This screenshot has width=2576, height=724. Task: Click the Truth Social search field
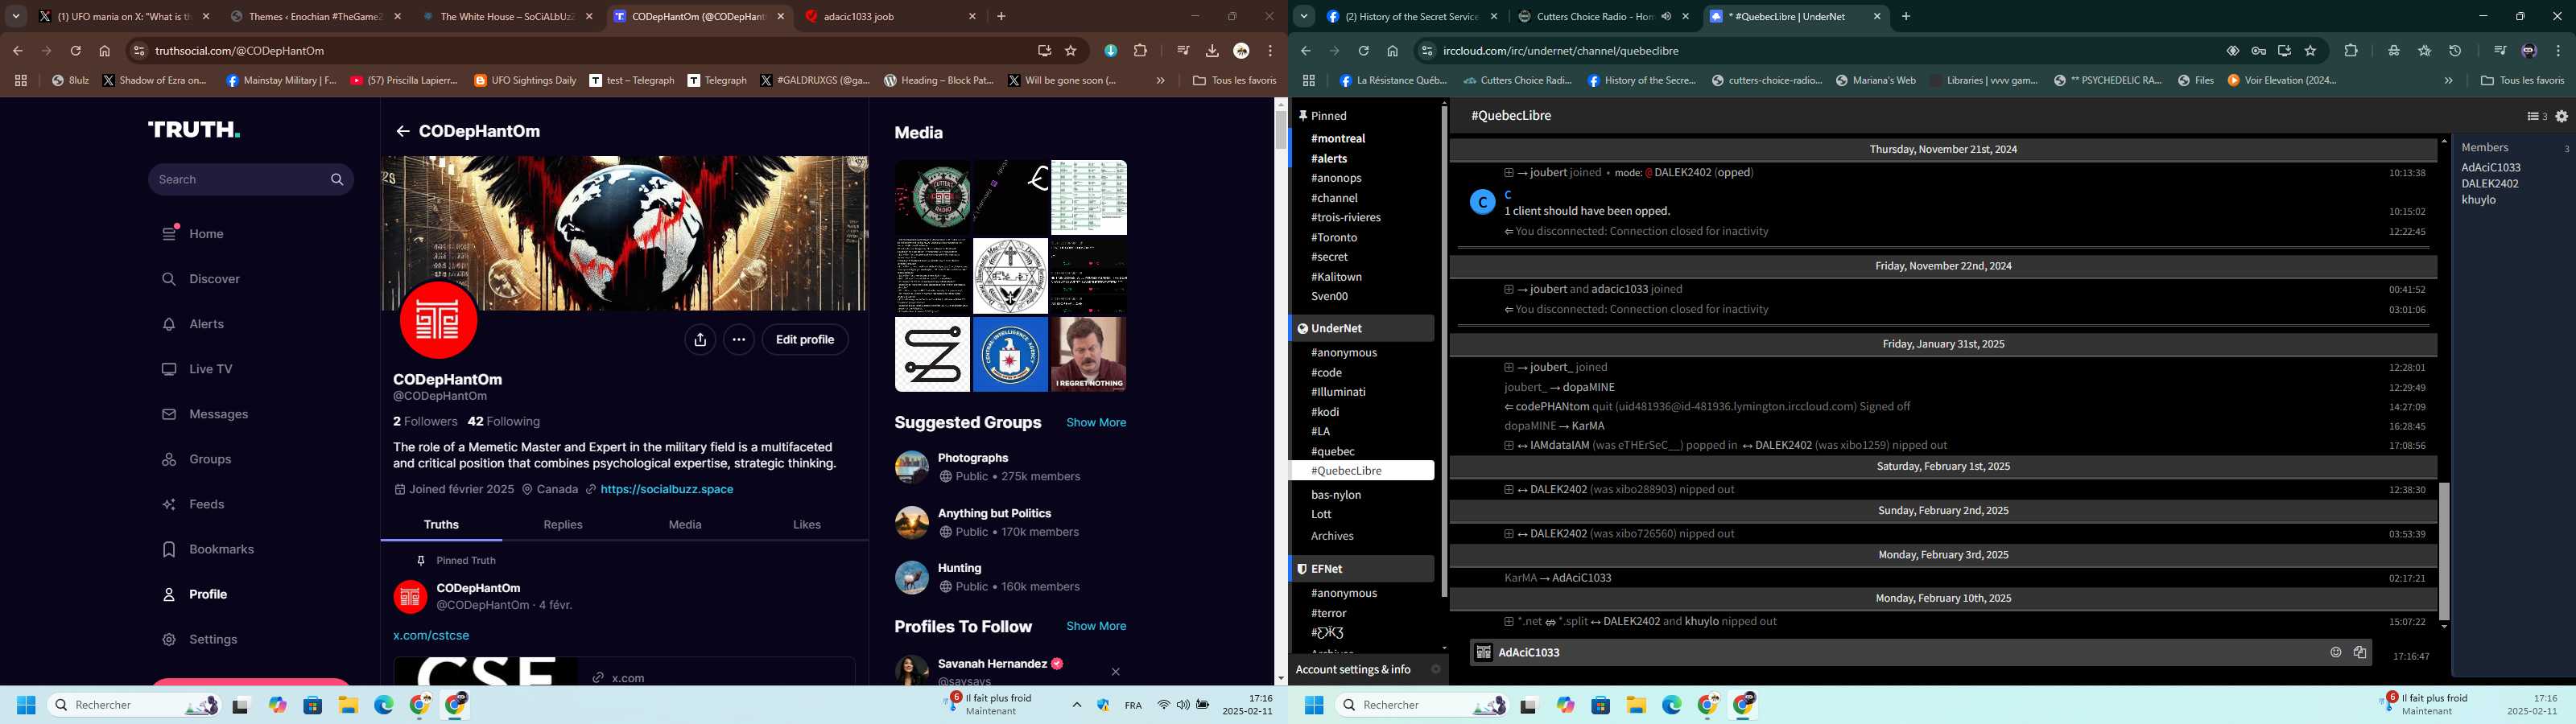251,180
